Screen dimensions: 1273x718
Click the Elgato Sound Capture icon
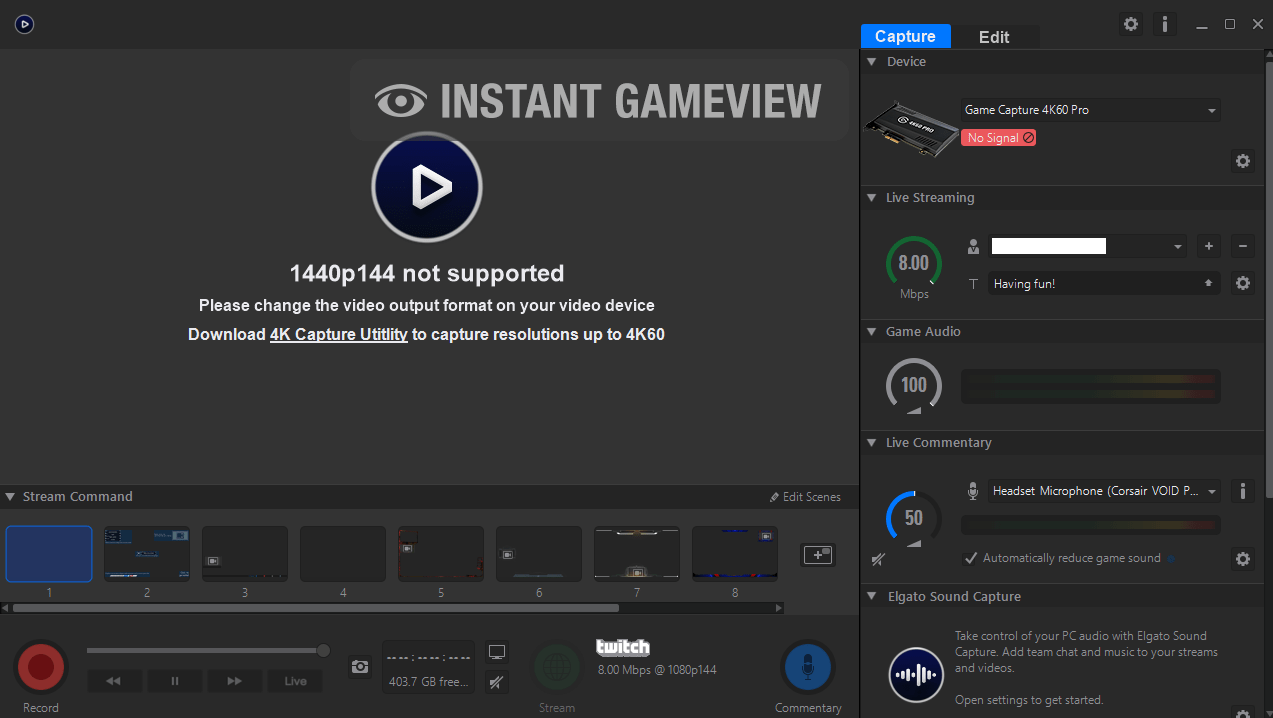(x=915, y=675)
